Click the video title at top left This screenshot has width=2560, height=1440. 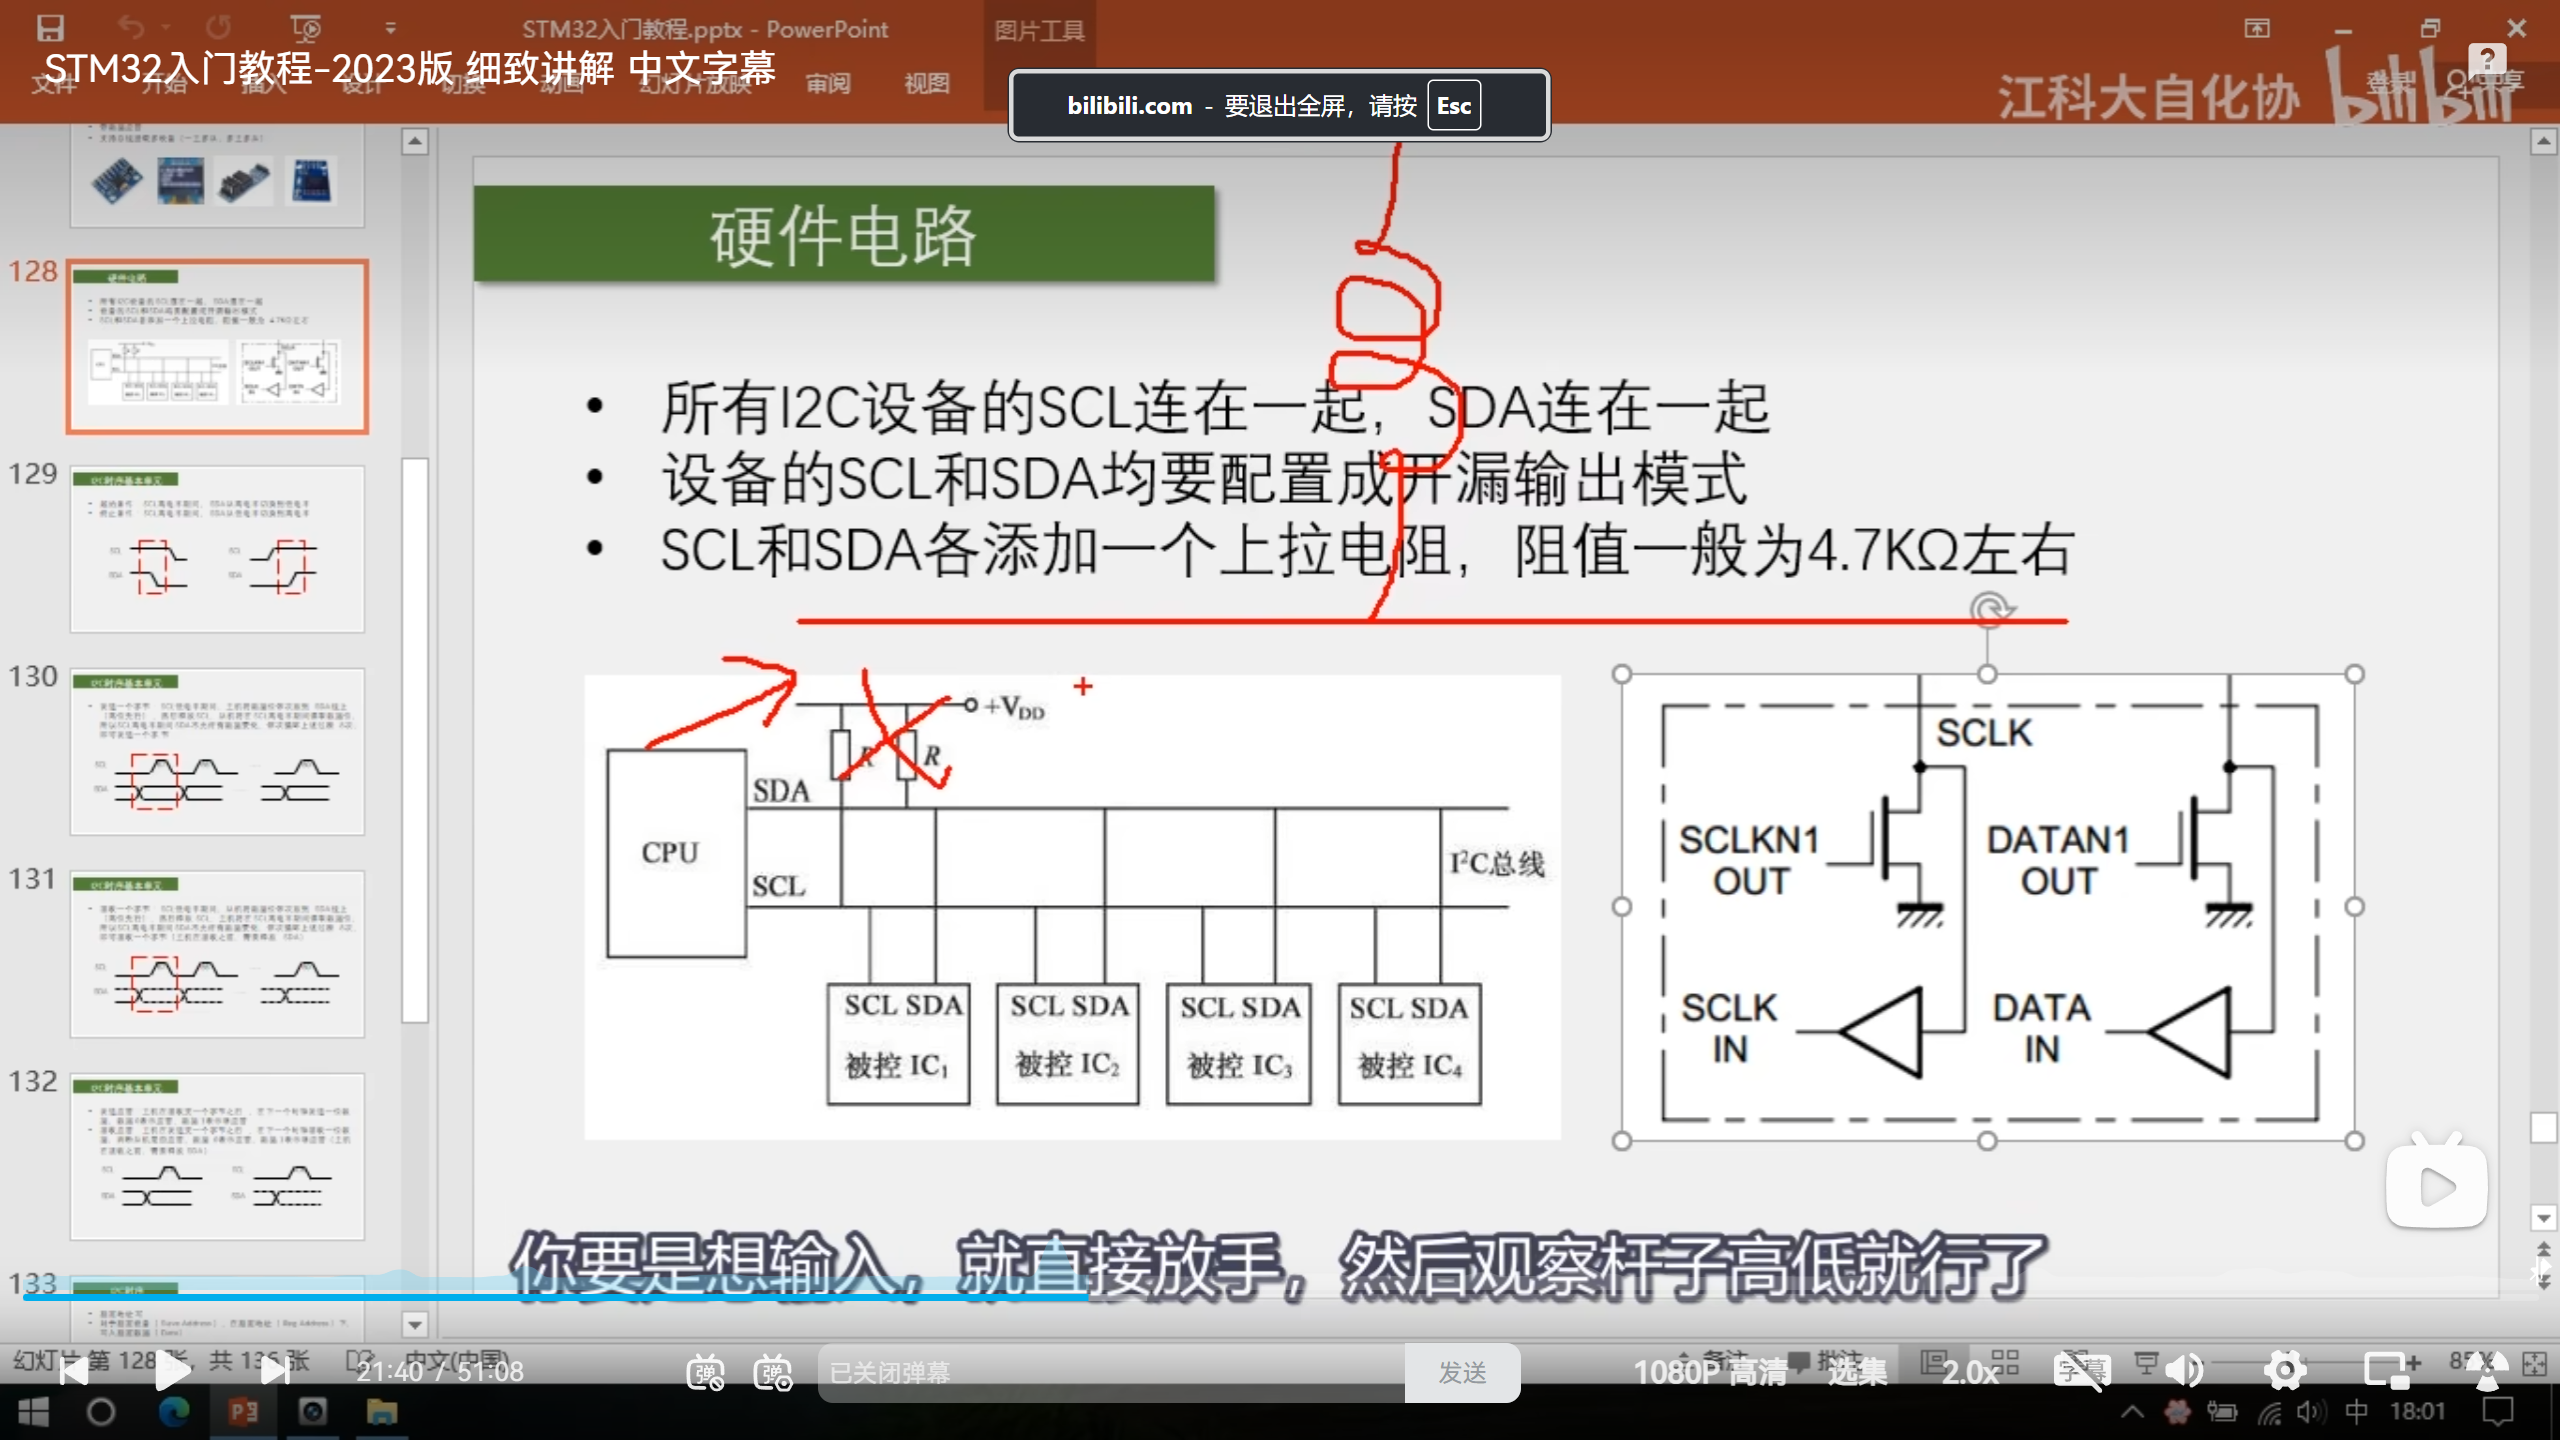[x=410, y=68]
